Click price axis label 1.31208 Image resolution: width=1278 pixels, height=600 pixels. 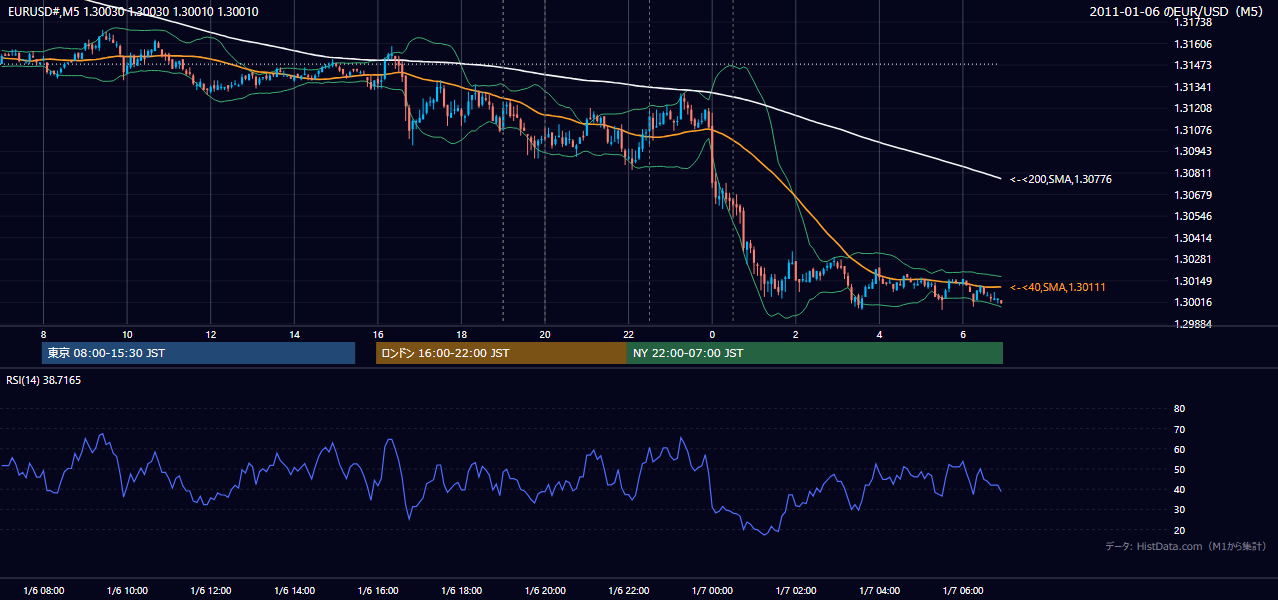point(1192,108)
